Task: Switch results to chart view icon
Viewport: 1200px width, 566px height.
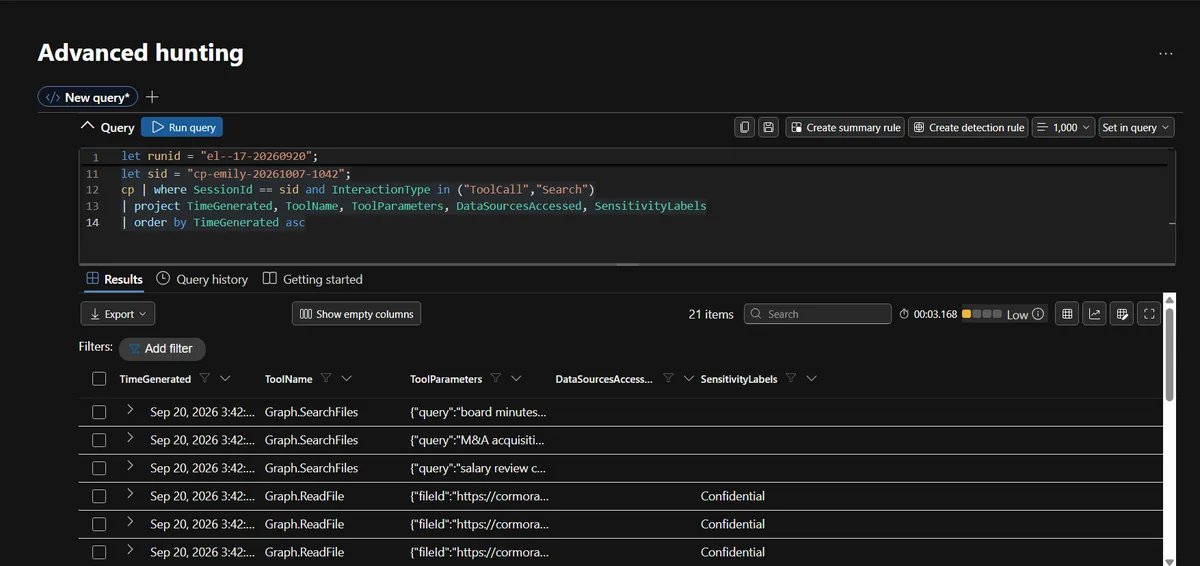Action: (x=1095, y=314)
